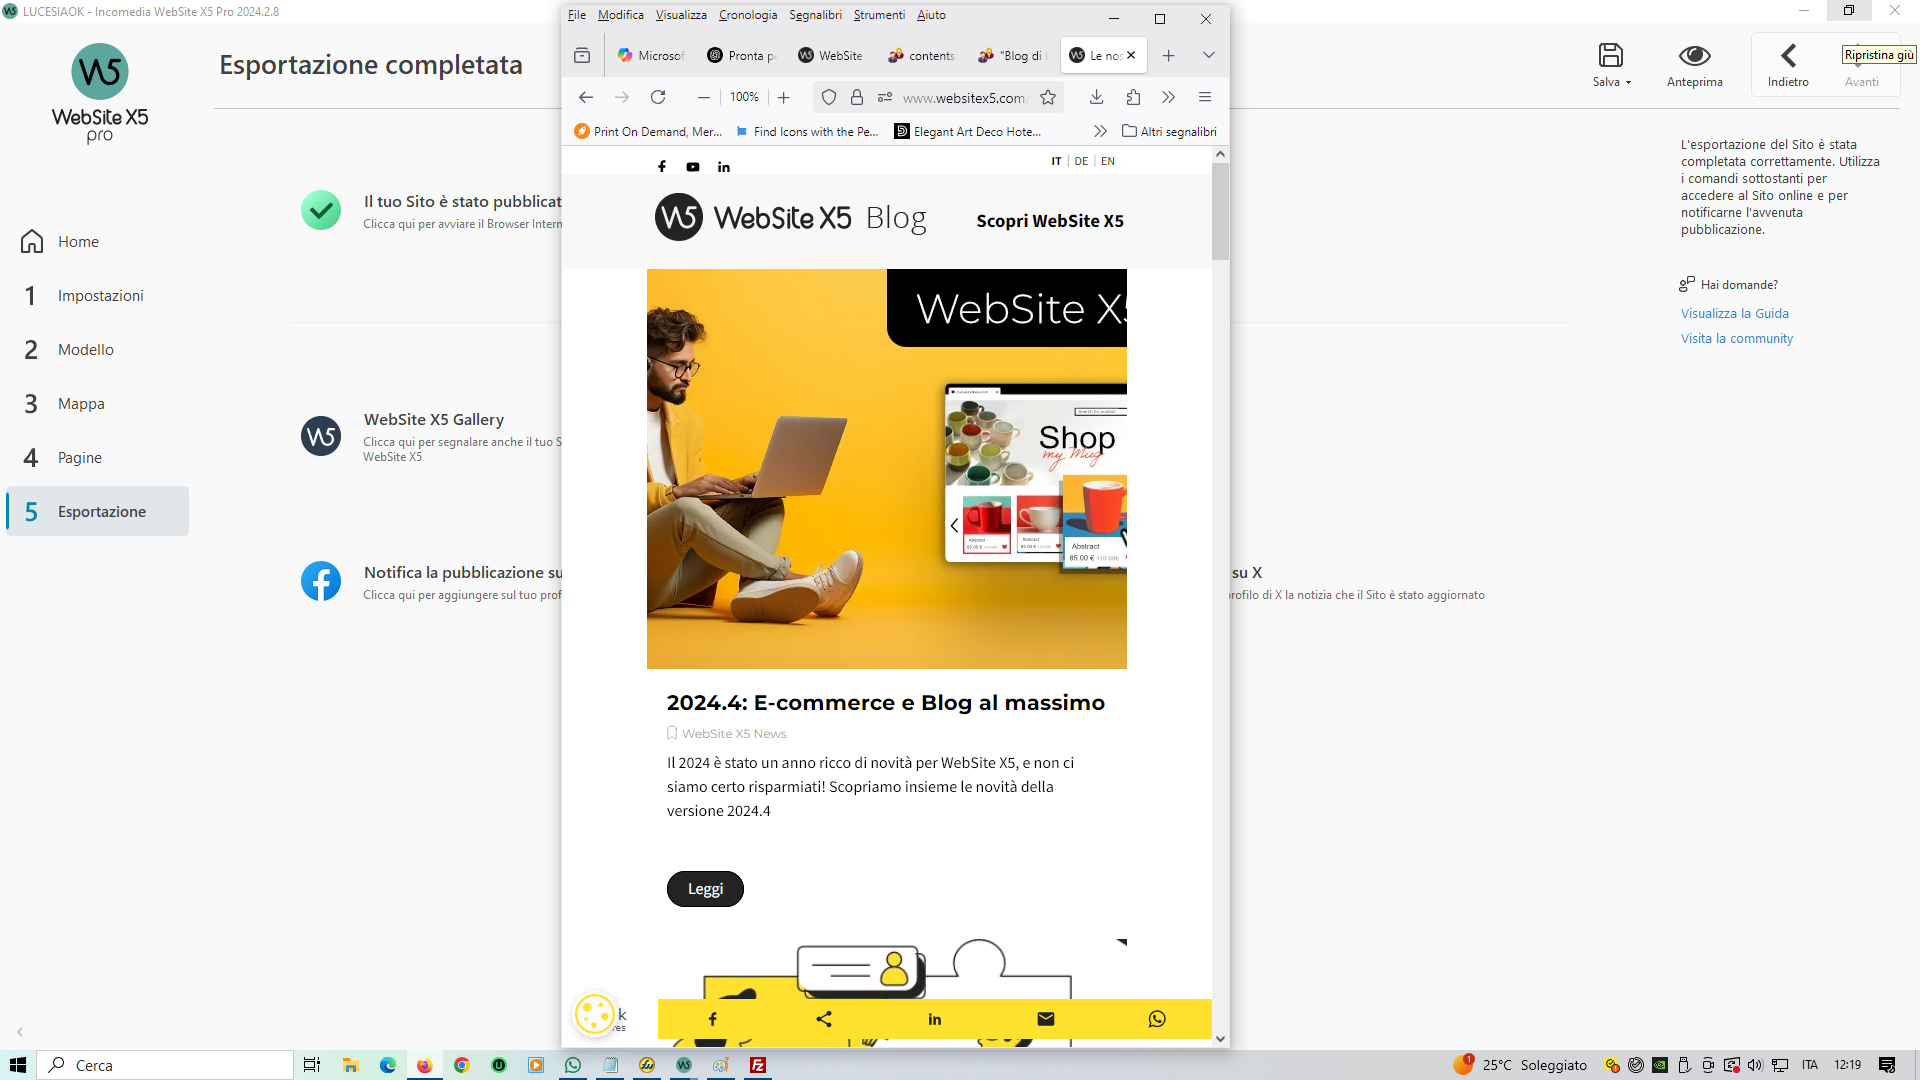Image resolution: width=1920 pixels, height=1080 pixels.
Task: Click the websitex5.com address field
Action: 964,98
